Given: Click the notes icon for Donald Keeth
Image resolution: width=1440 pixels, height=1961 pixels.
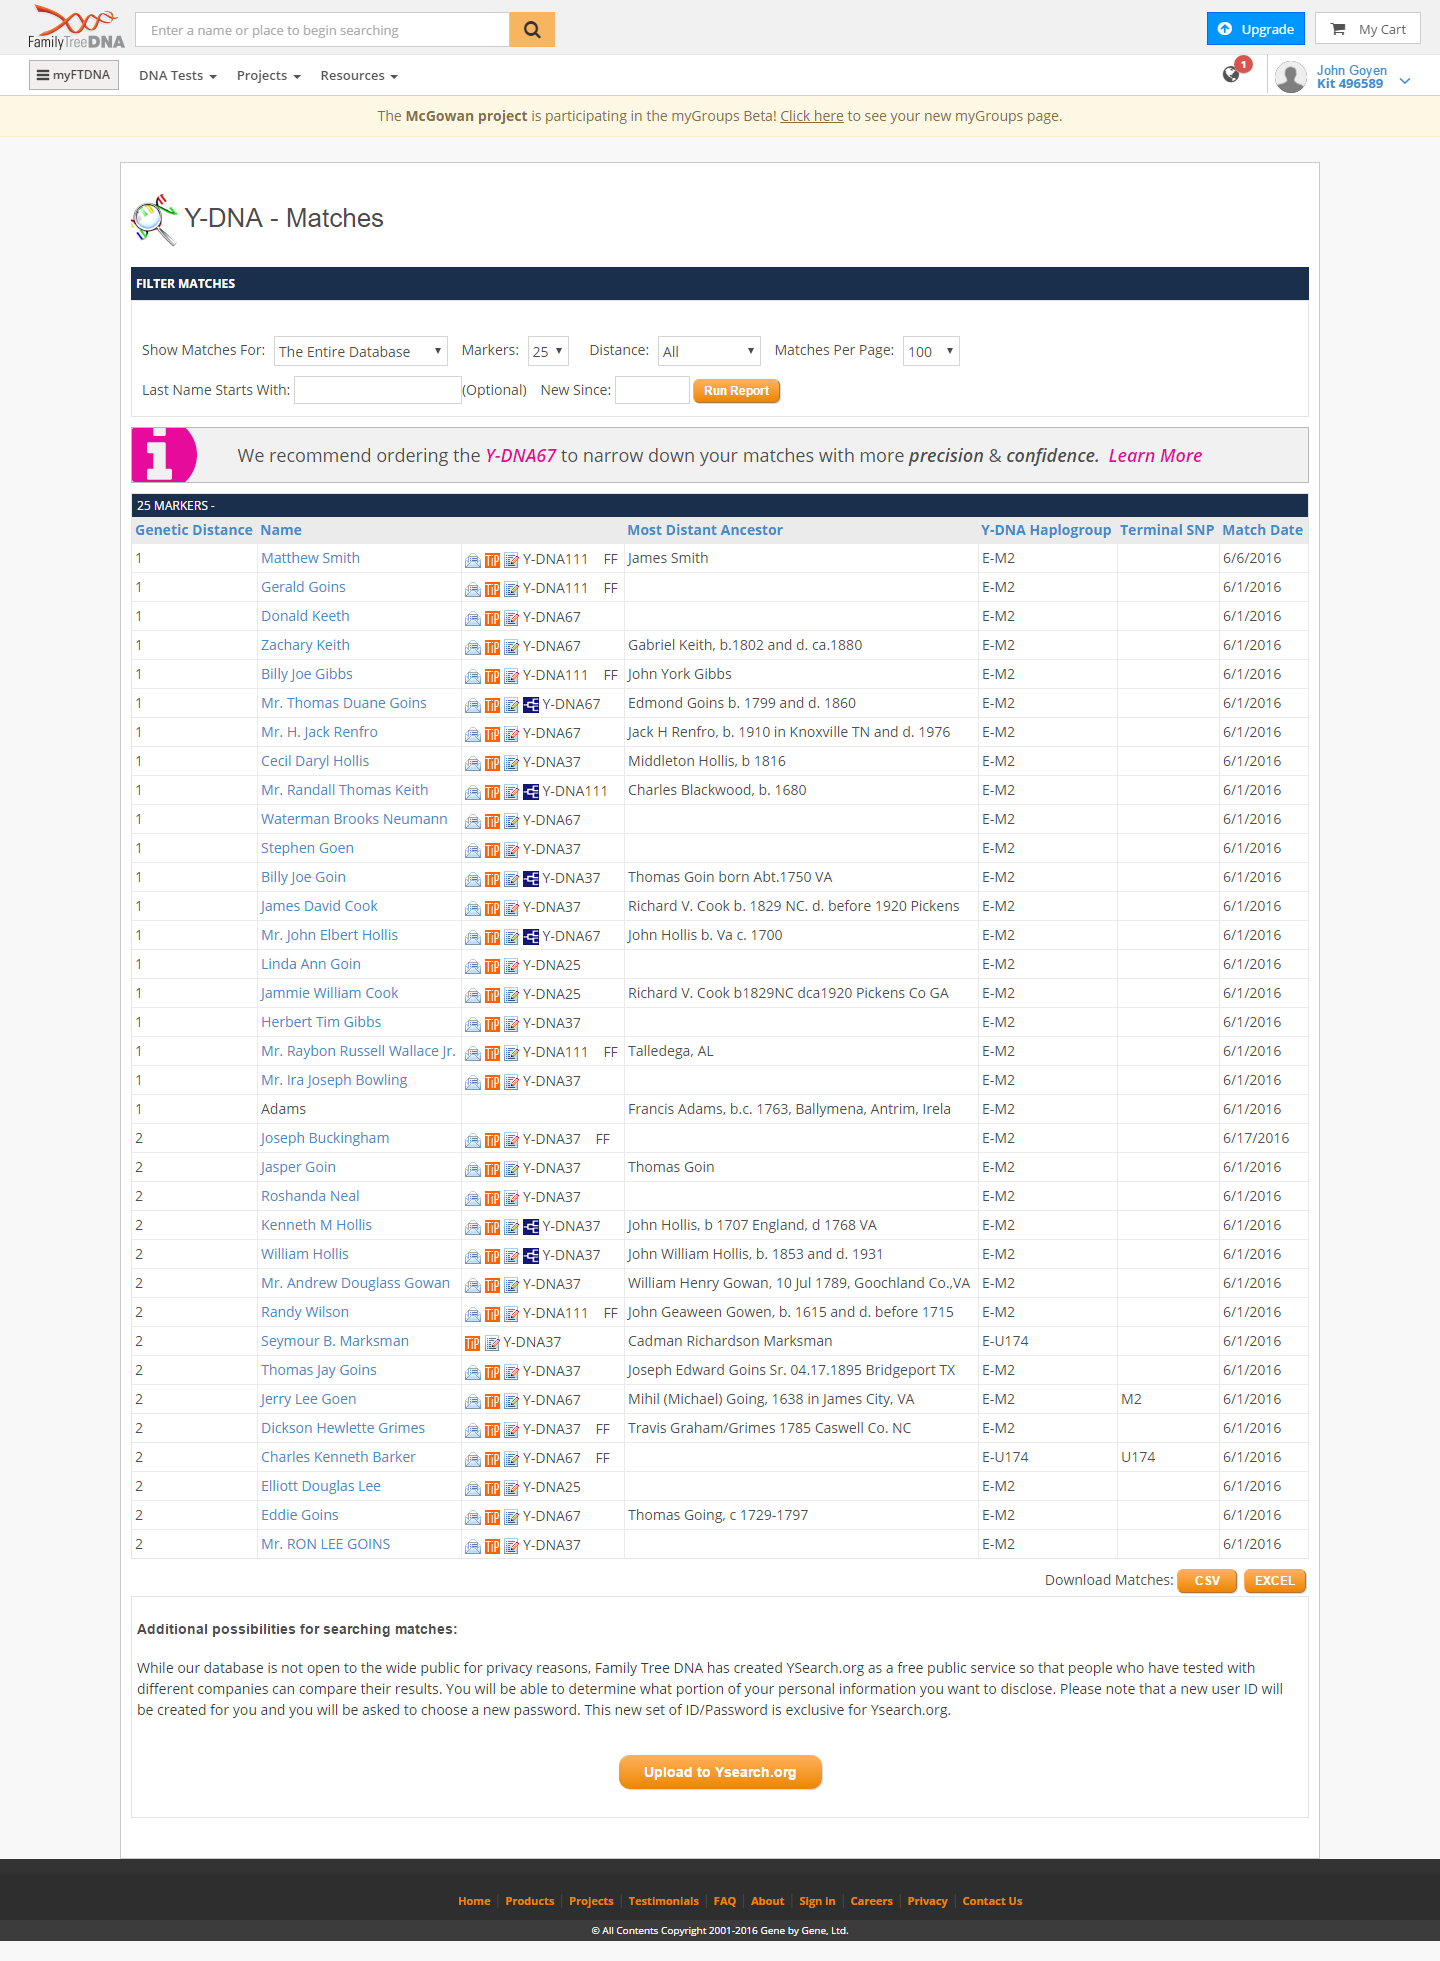Looking at the screenshot, I should (511, 618).
